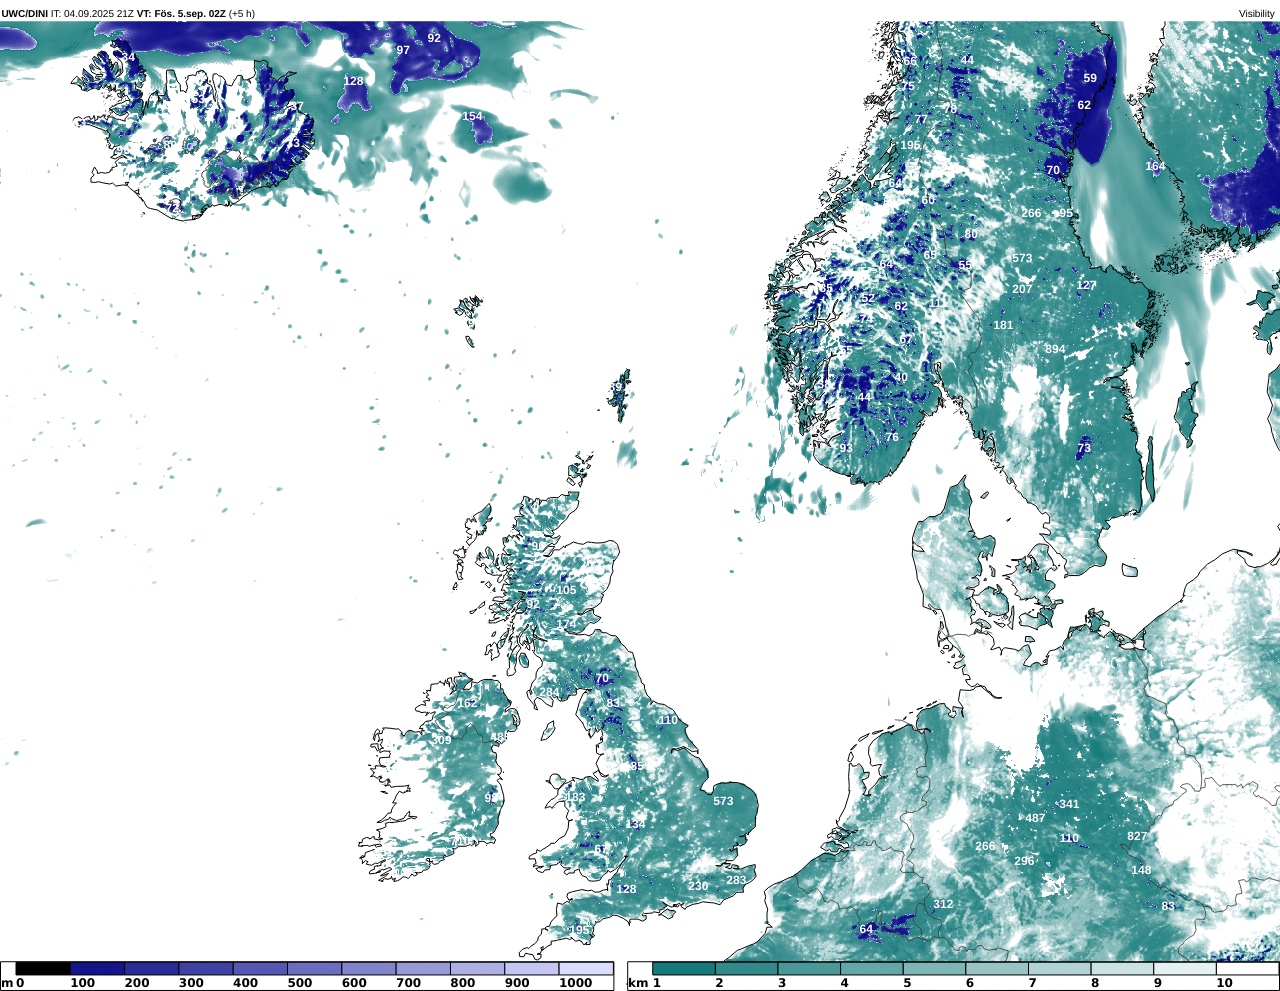The width and height of the screenshot is (1280, 991).
Task: Click the '487' value in Germany
Action: (1035, 818)
